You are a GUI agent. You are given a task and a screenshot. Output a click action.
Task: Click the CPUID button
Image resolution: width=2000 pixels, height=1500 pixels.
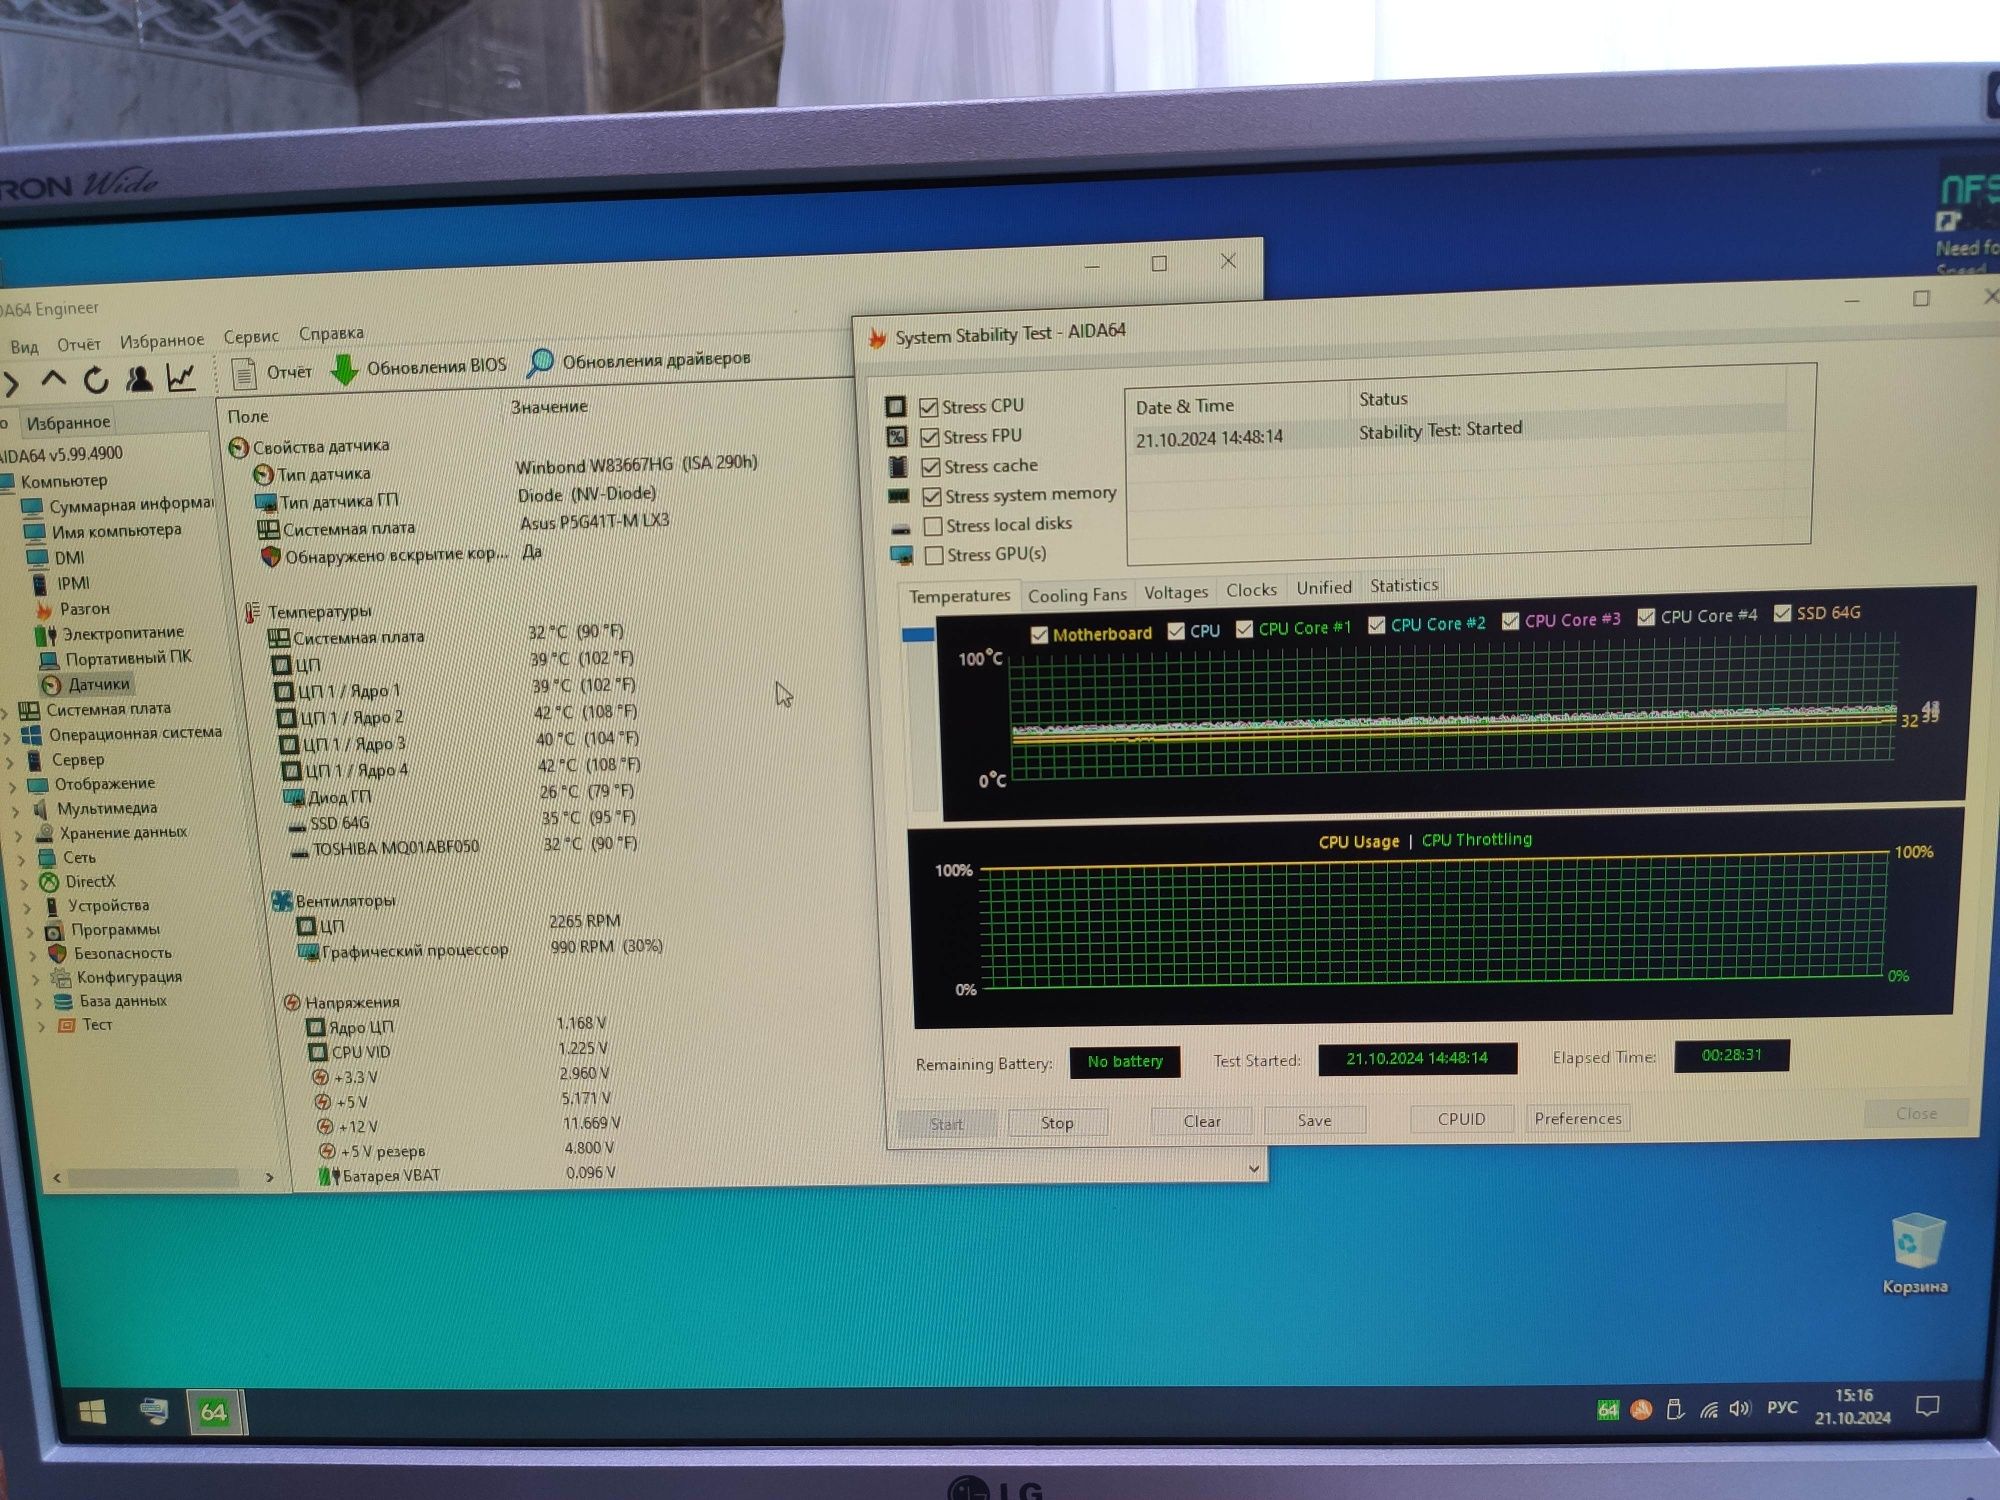(x=1461, y=1119)
